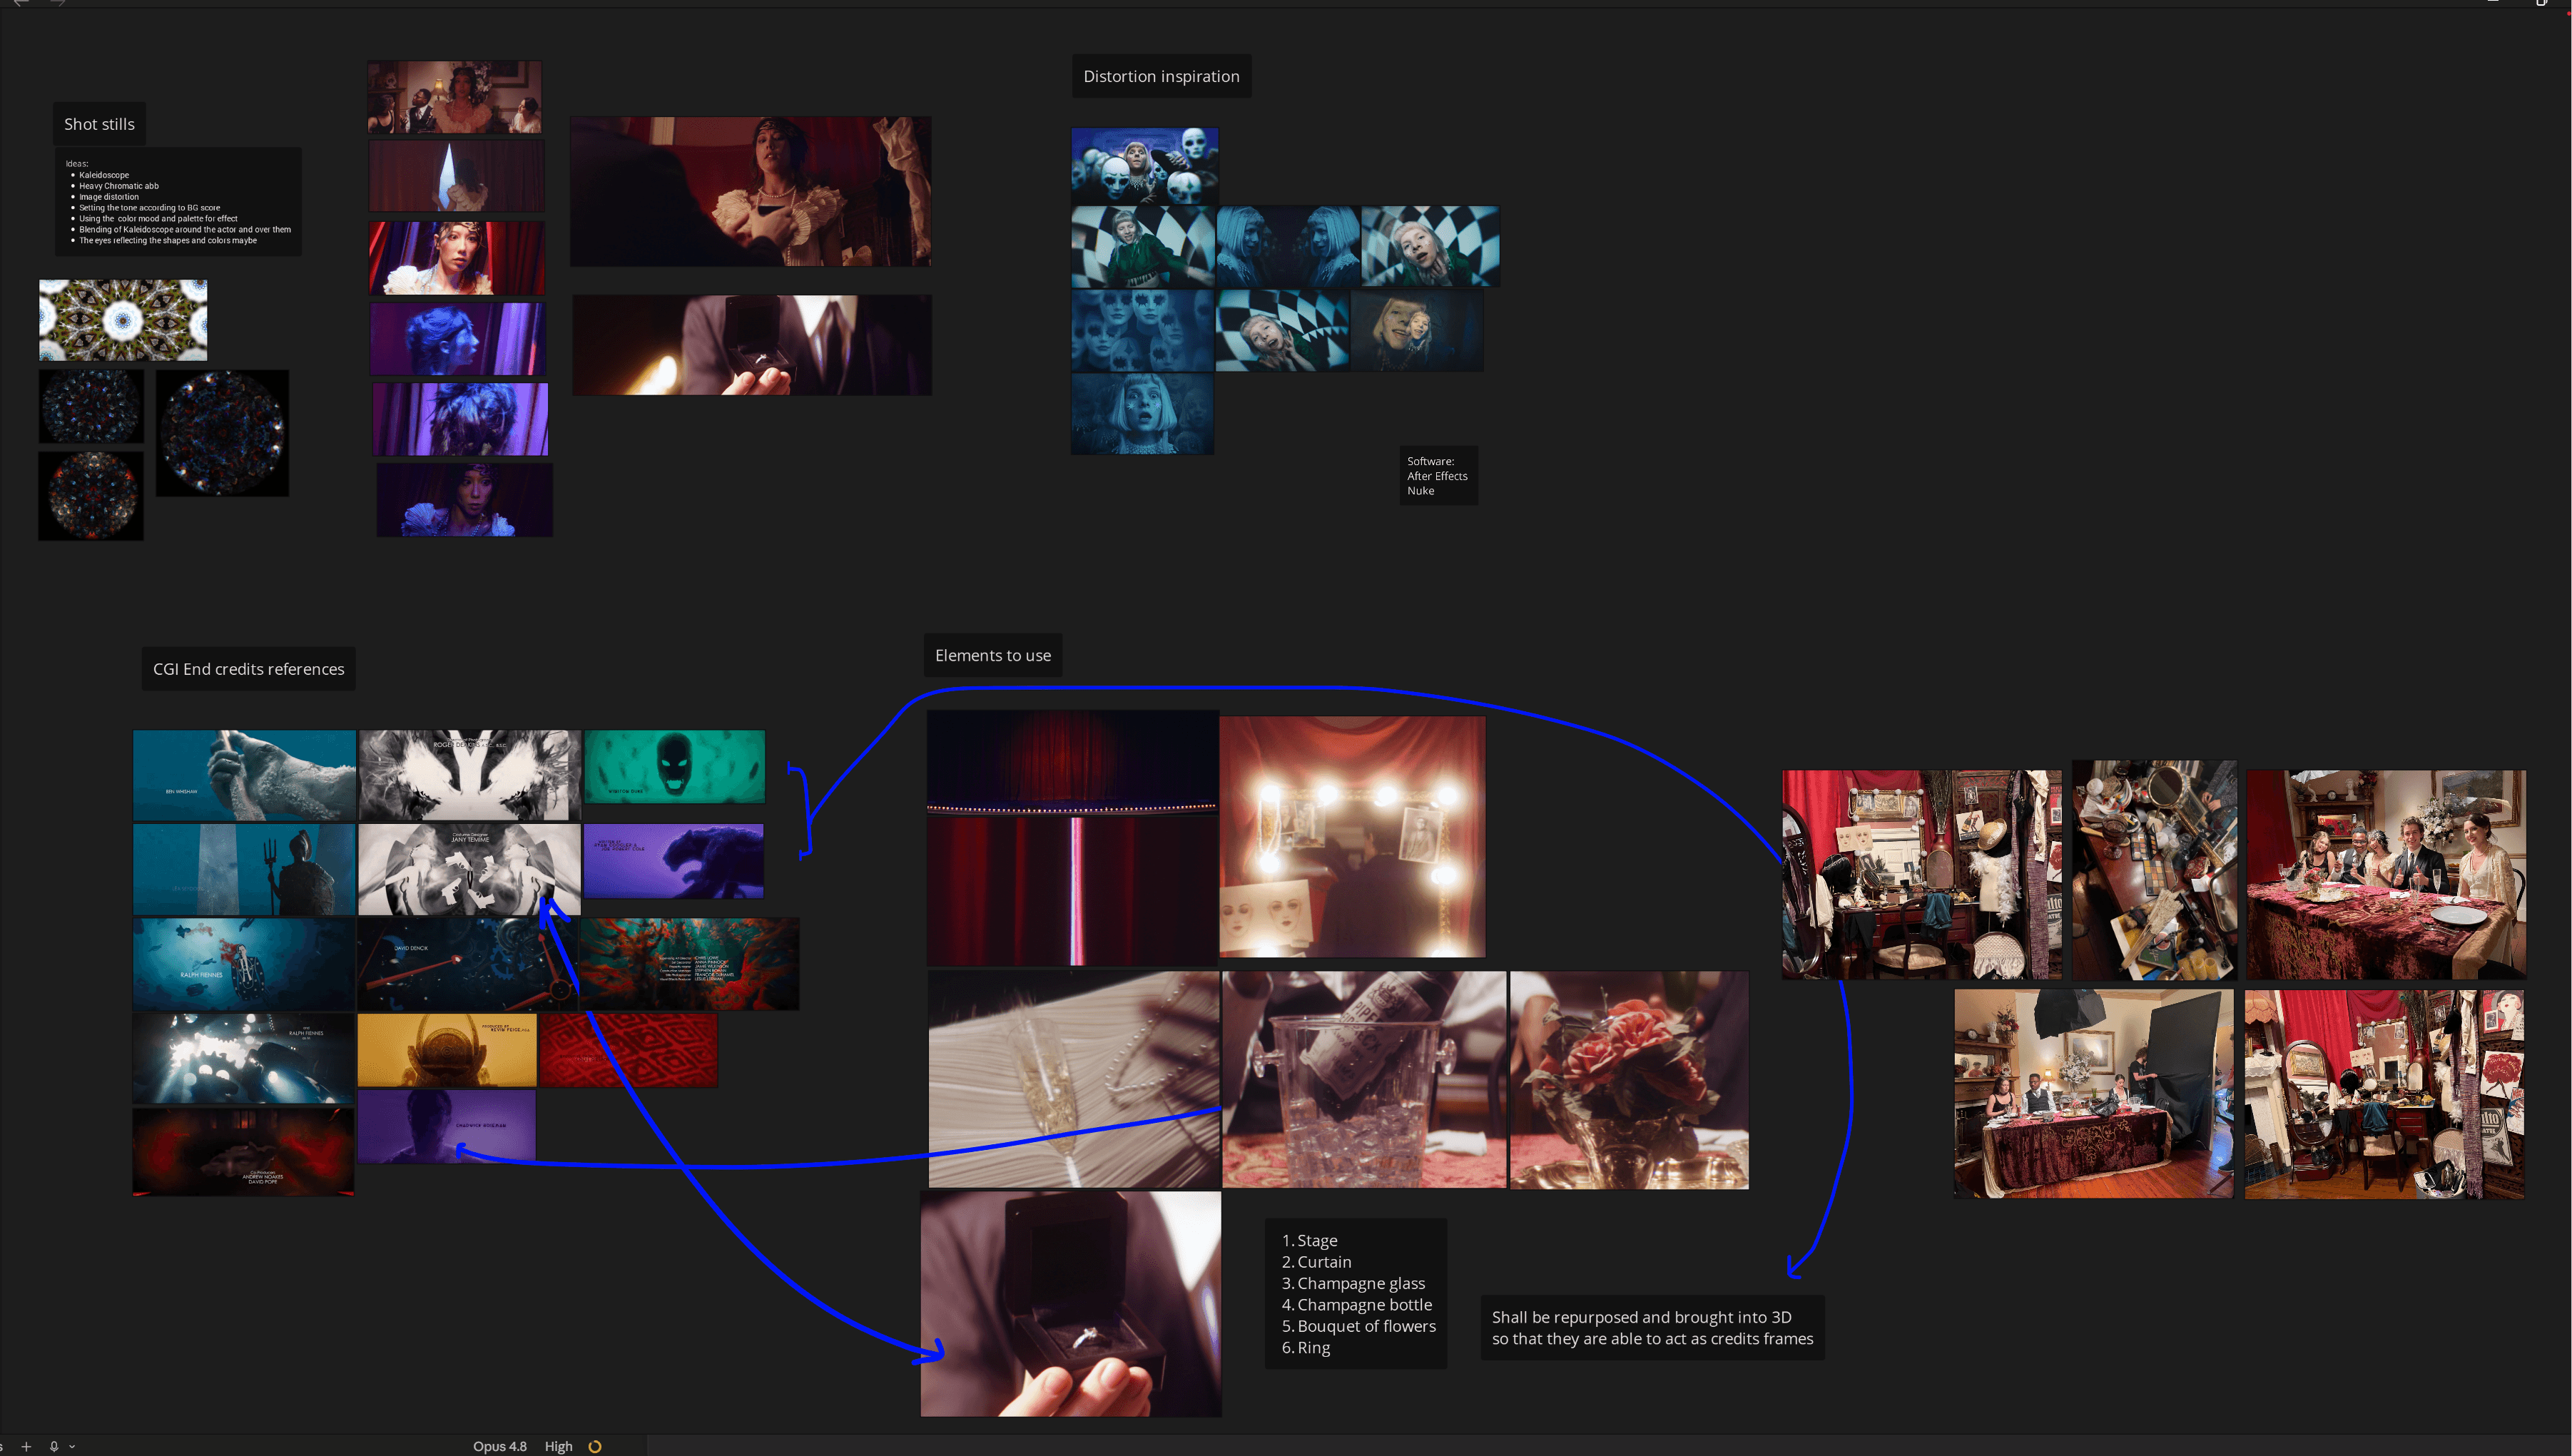Viewport: 2572px width, 1456px height.
Task: Click the microphone icon in the bottom bar
Action: (x=54, y=1446)
